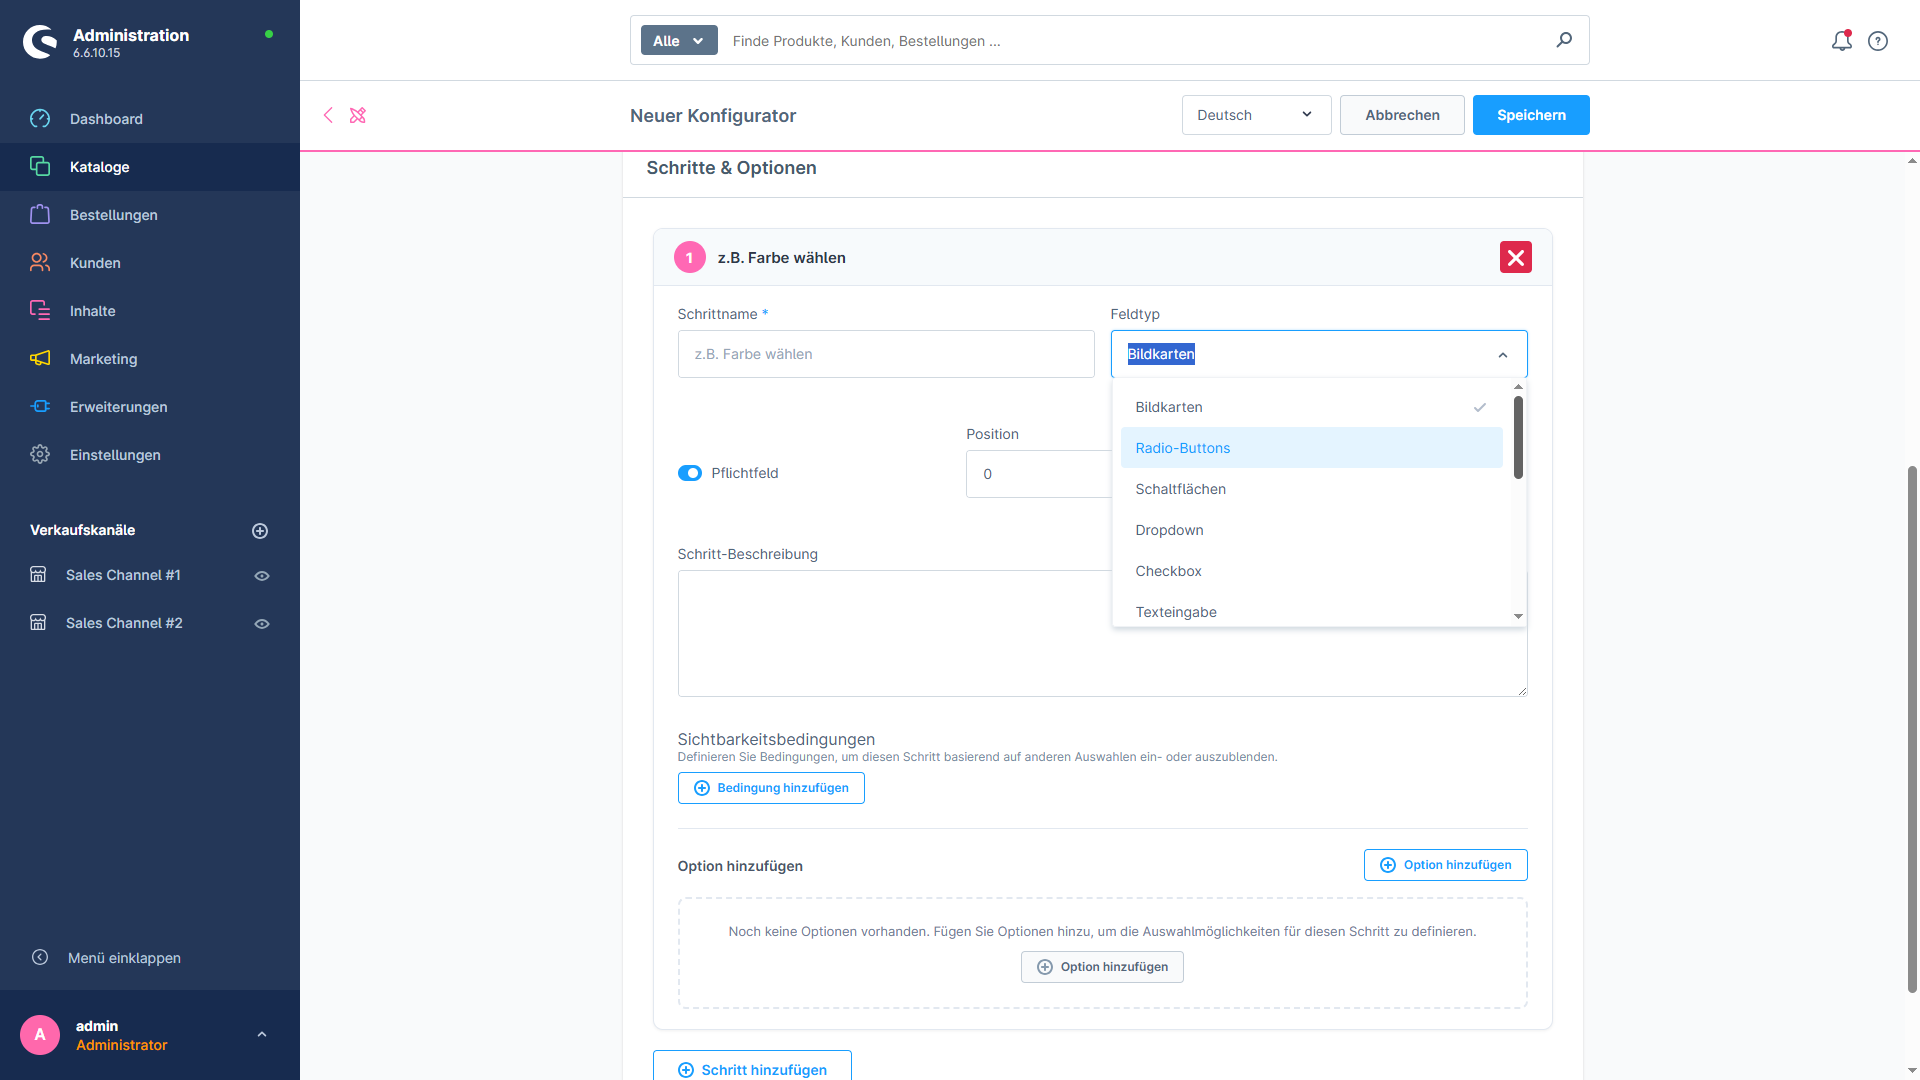Click the Kunden people icon
The height and width of the screenshot is (1080, 1920).
click(x=40, y=262)
